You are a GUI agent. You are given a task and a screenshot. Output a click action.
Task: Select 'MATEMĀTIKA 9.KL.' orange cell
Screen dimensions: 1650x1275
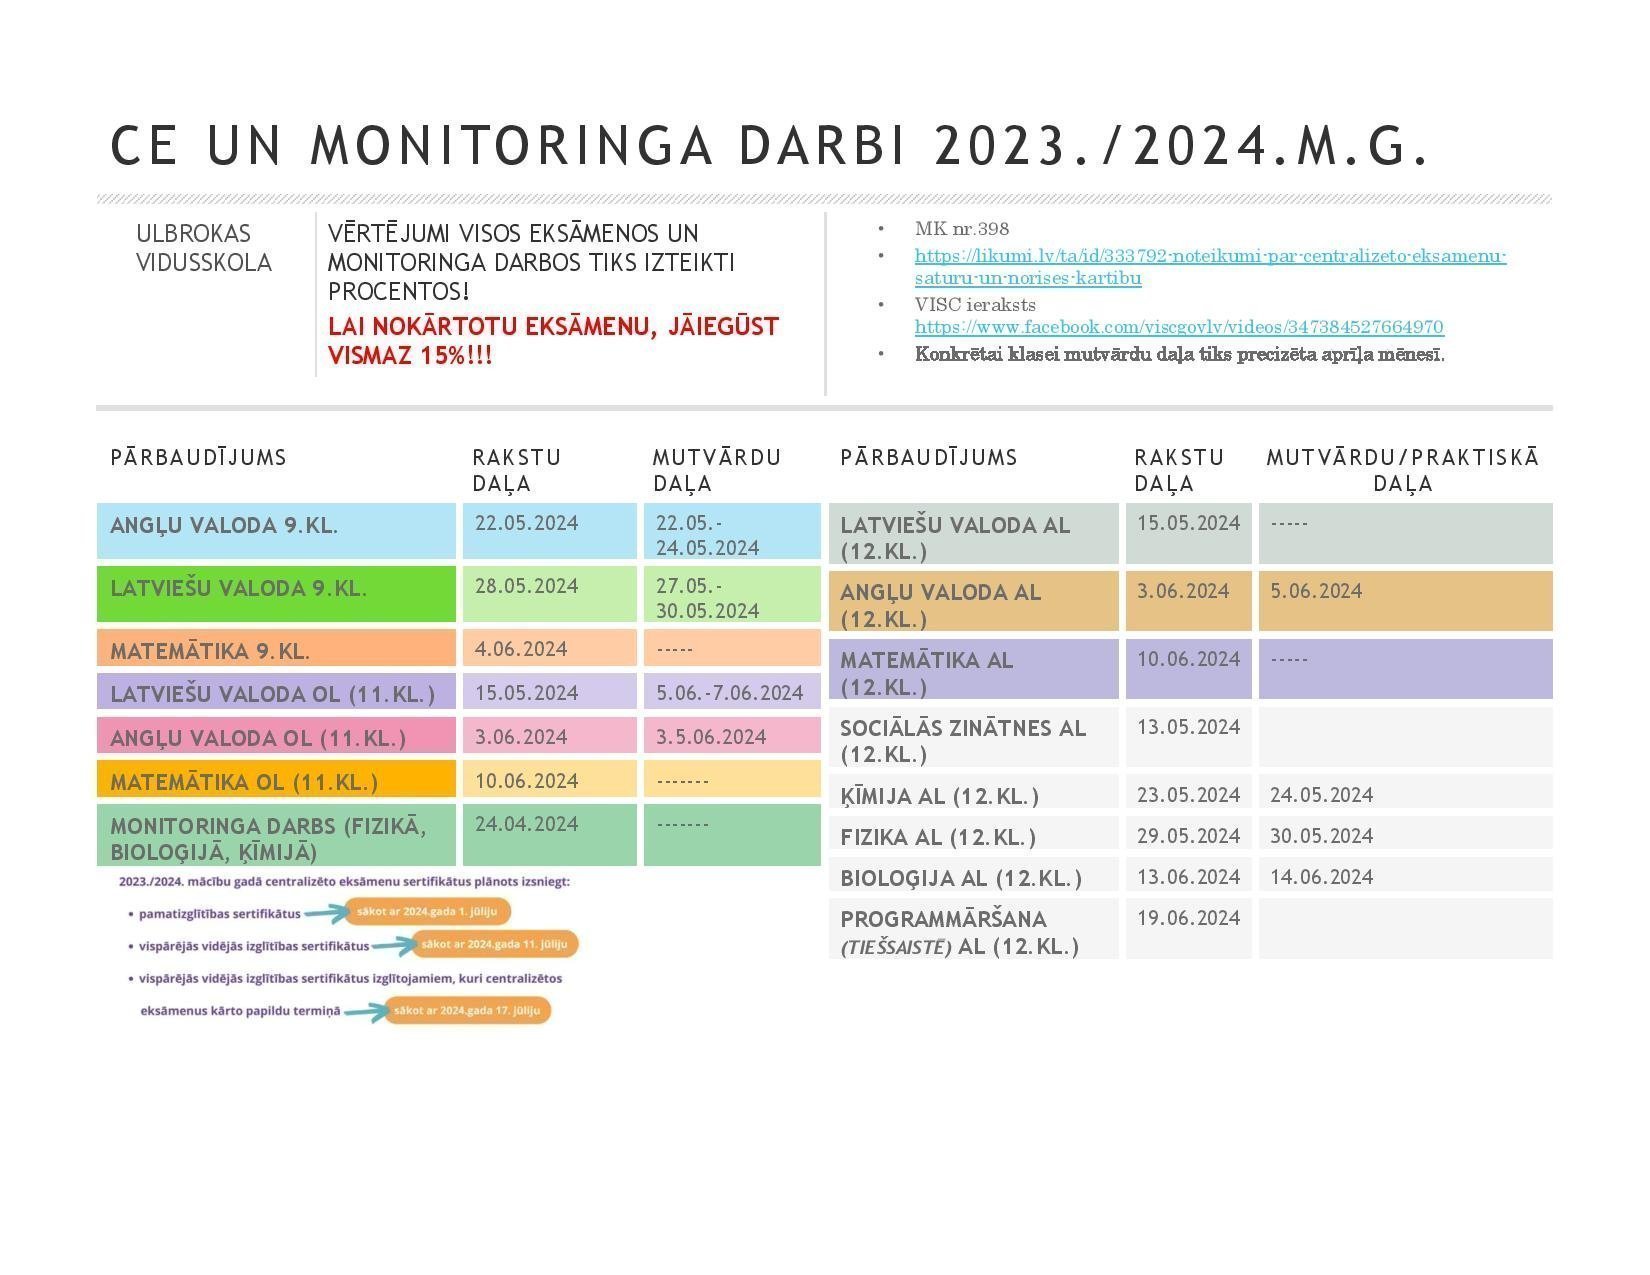pyautogui.click(x=276, y=648)
